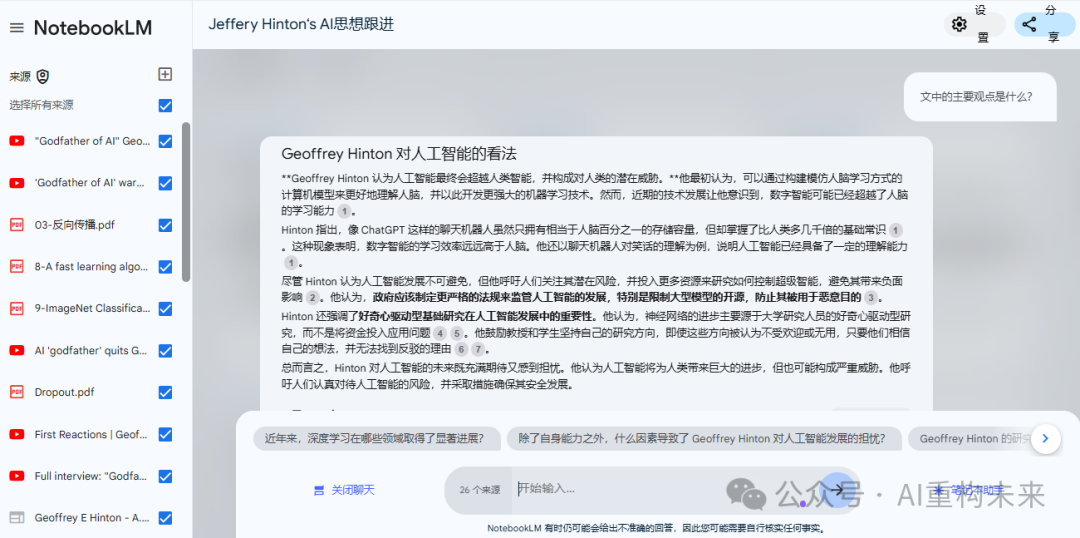
Task: Open citation 2 in the answer
Action: (312, 298)
